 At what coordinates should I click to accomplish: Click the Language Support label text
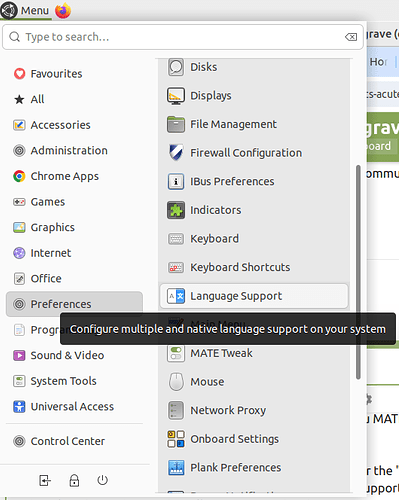tap(236, 296)
